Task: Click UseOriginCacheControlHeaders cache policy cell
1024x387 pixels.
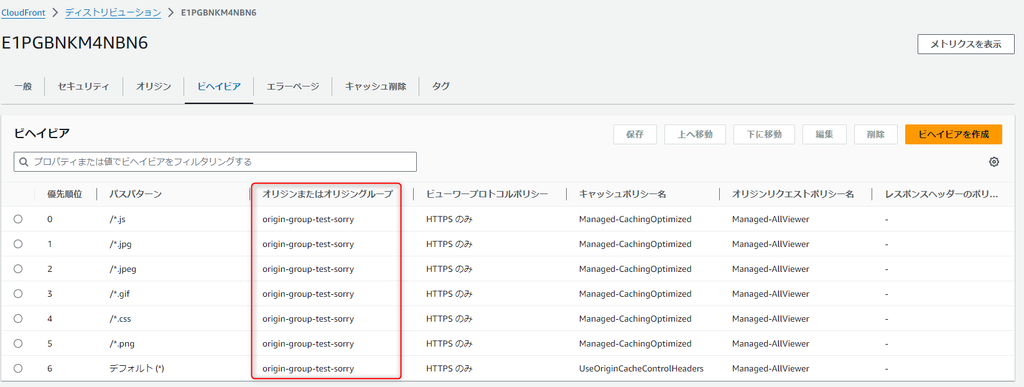Action: 641,368
